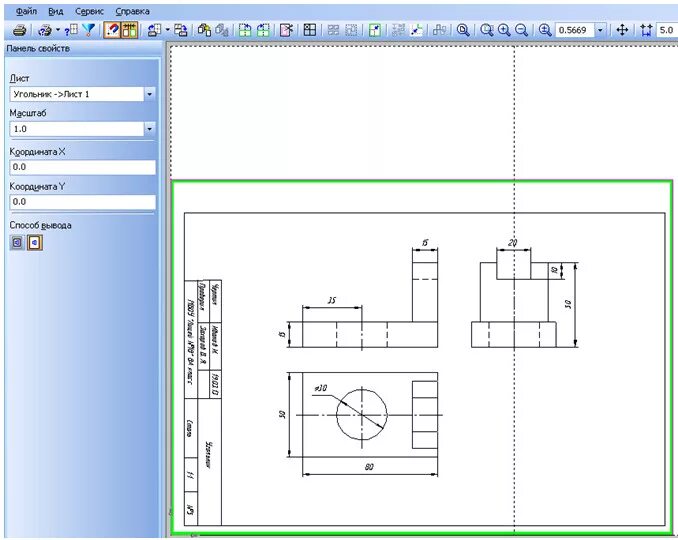Click the Панель свойств panel title
Screen dimensions: 678x540
[38, 48]
